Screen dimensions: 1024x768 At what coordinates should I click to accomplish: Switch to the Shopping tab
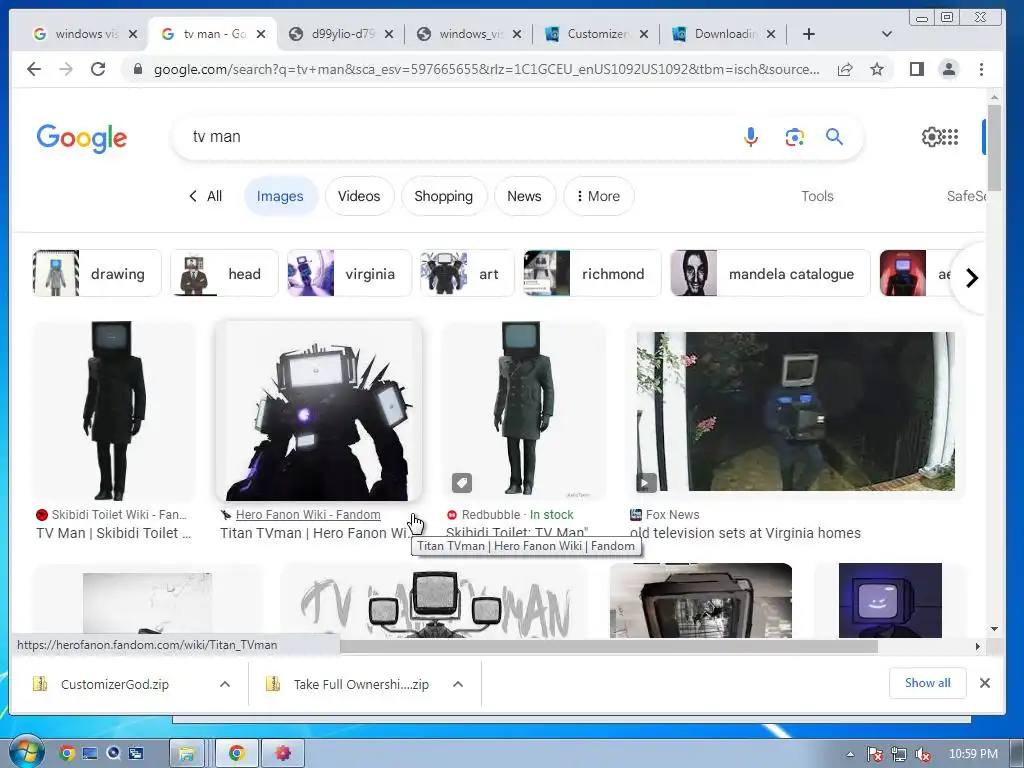[x=443, y=196]
